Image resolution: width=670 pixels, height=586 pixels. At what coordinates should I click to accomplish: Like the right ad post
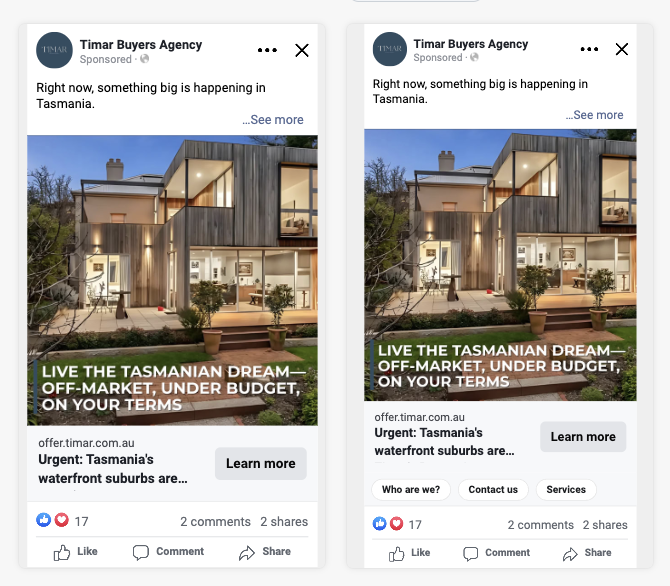tap(409, 553)
